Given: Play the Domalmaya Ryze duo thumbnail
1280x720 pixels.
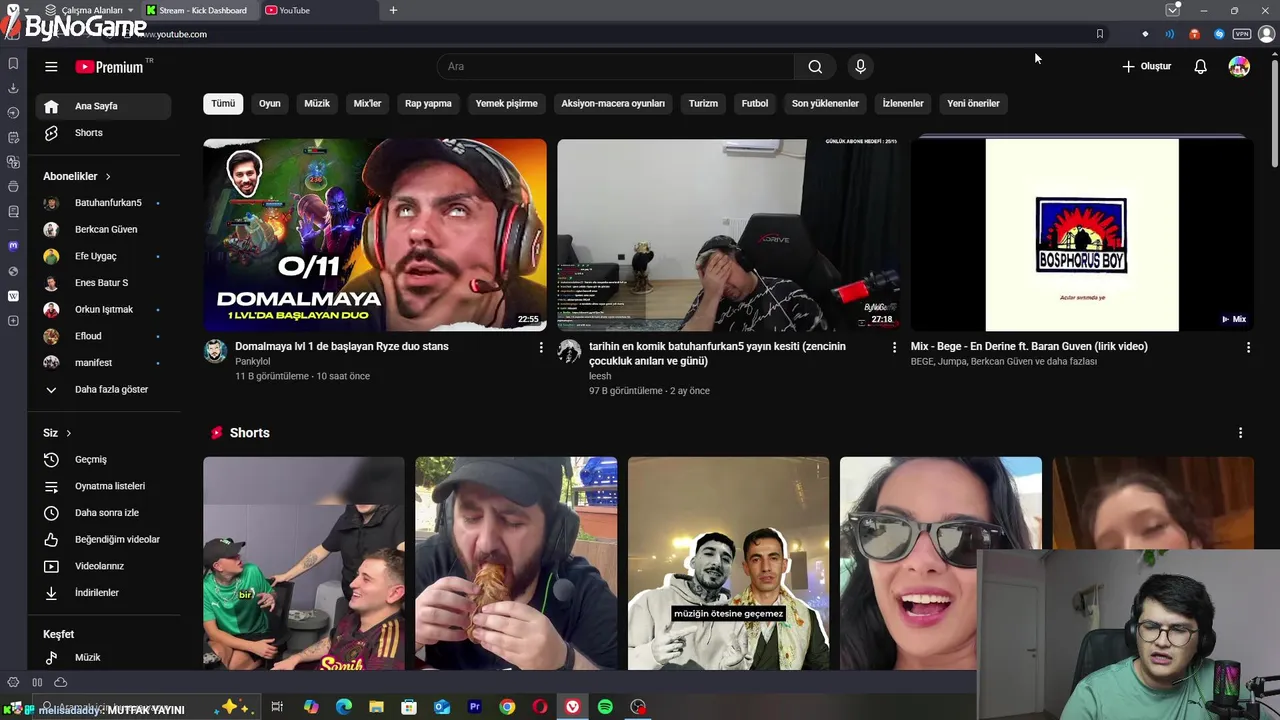Looking at the screenshot, I should [375, 235].
